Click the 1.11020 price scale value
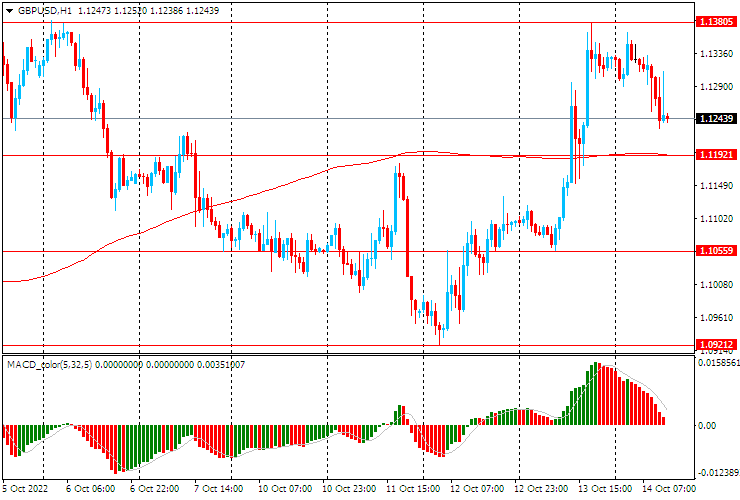The width and height of the screenshot is (740, 500). point(716,219)
